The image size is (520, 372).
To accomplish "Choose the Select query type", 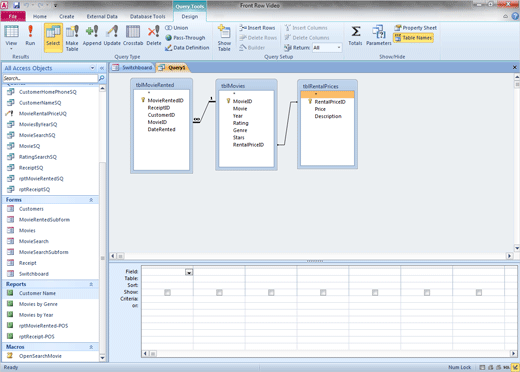I will coord(53,37).
